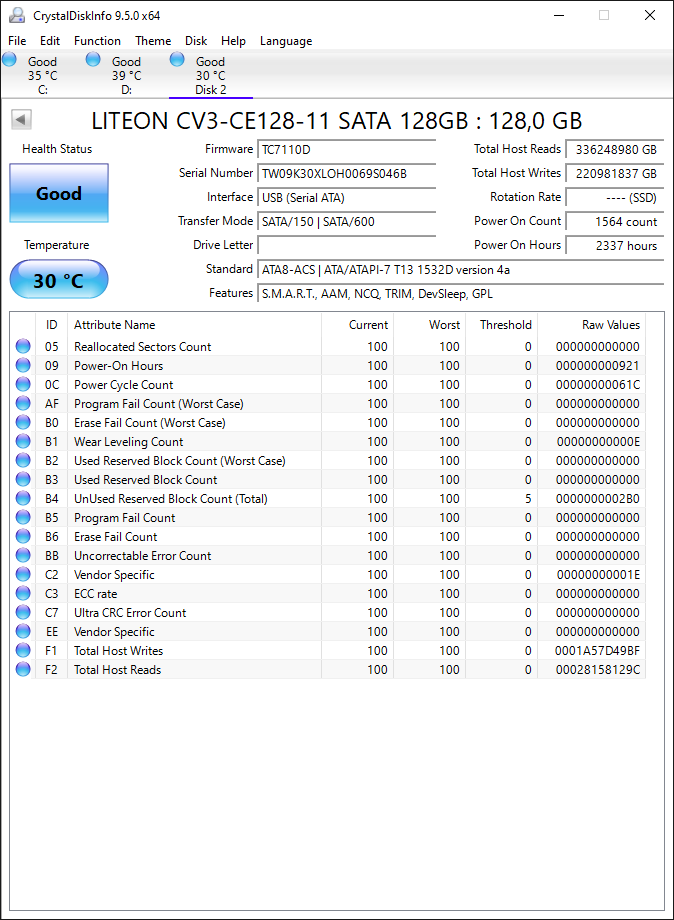
Task: Click status orb of Total Host Writes row
Action: 23,650
